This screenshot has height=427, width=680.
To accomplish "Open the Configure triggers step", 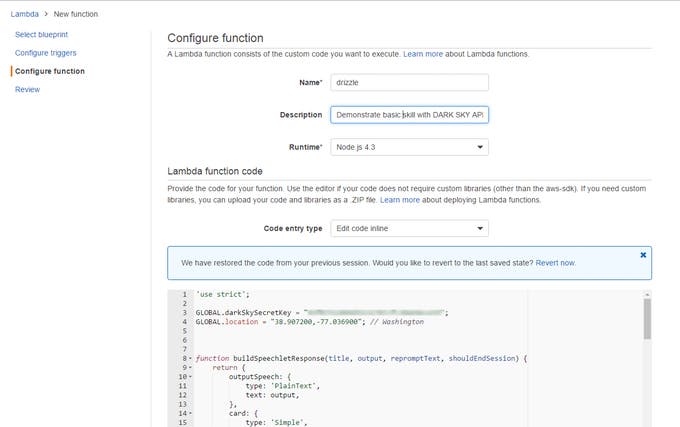I will pos(45,53).
